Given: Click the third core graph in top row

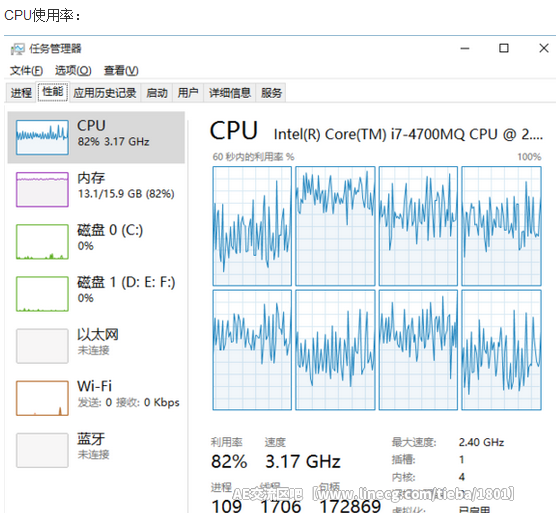Looking at the screenshot, I should click(418, 226).
